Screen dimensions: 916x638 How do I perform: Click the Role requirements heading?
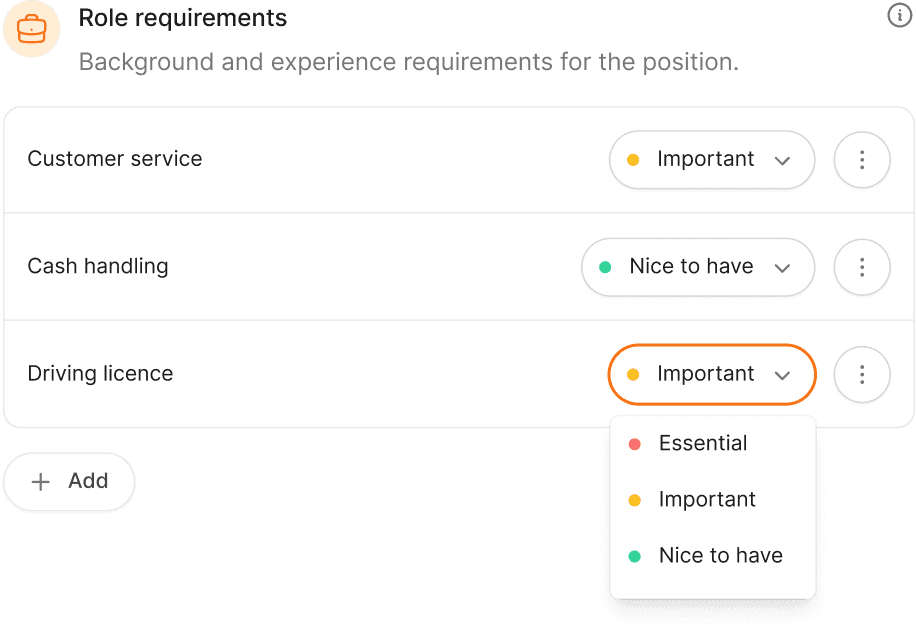(x=183, y=18)
